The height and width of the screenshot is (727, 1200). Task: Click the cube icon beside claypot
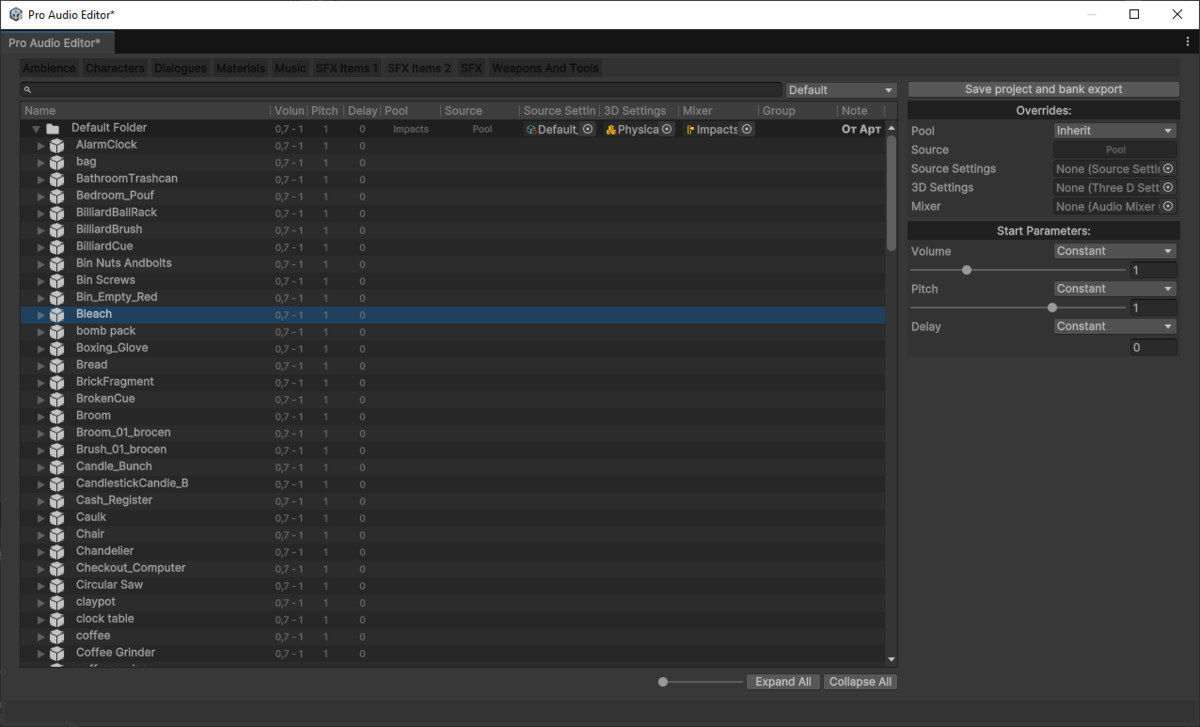[57, 602]
